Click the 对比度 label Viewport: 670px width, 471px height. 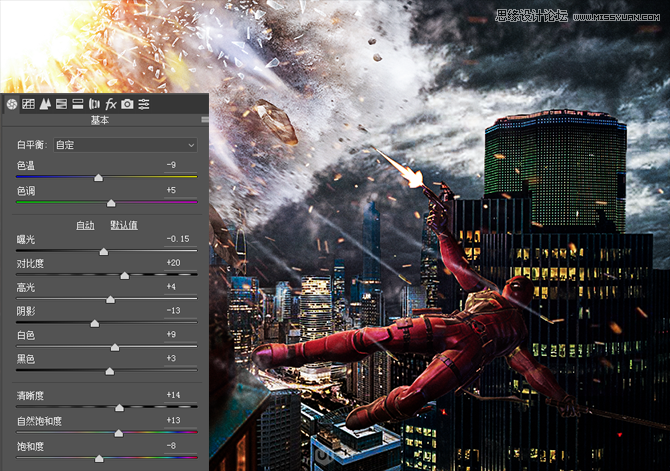pos(30,263)
